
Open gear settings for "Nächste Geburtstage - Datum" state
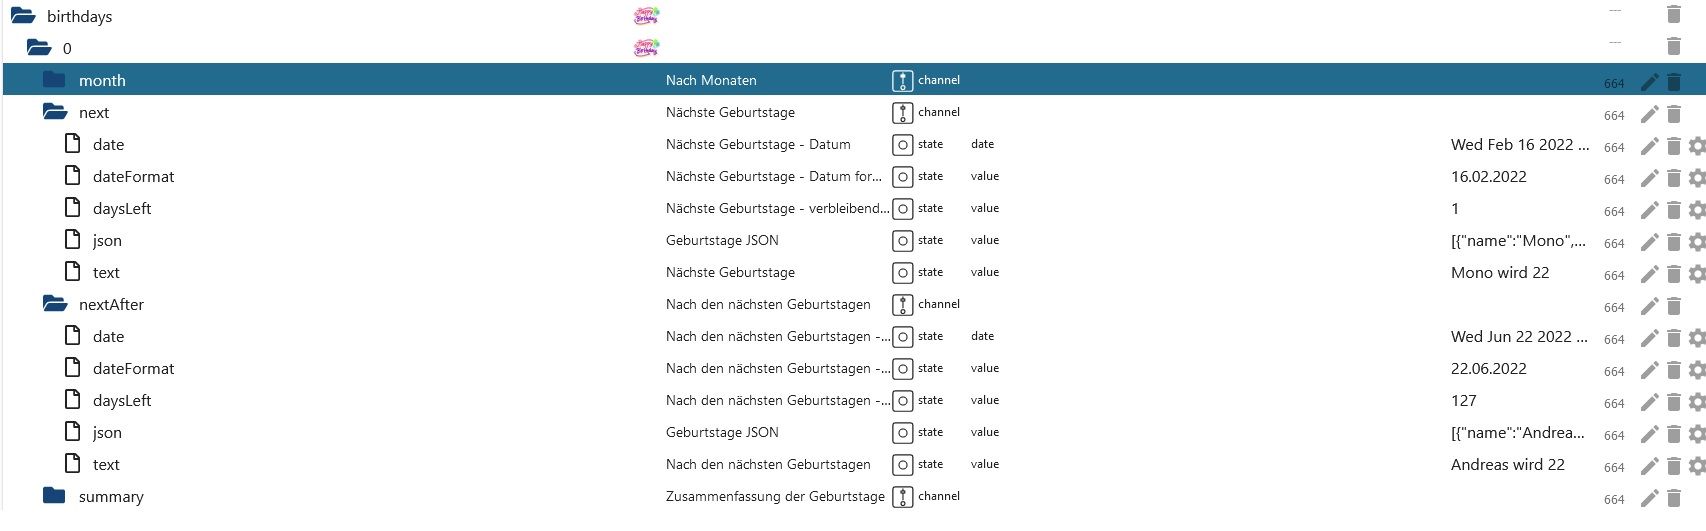click(x=1696, y=146)
